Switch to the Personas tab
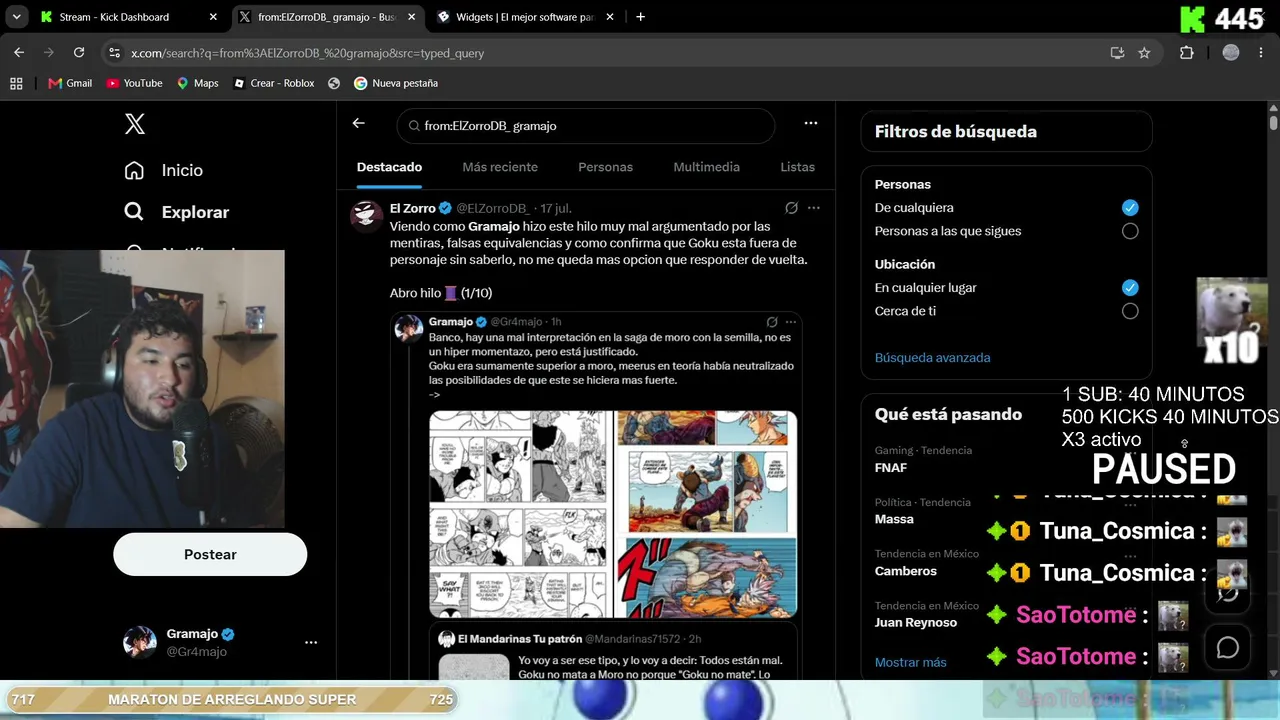The width and height of the screenshot is (1280, 720). 605,167
